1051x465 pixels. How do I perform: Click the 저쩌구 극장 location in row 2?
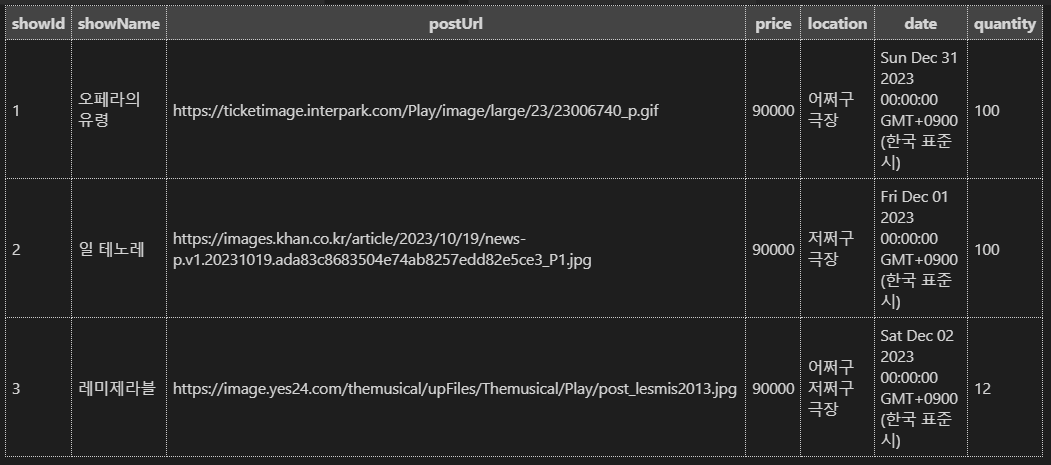(x=837, y=249)
